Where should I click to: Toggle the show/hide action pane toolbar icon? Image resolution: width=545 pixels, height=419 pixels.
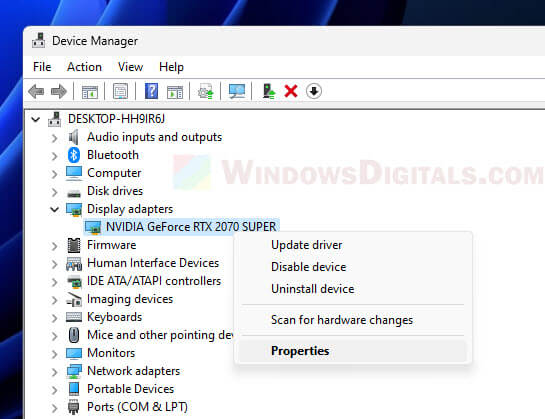175,92
